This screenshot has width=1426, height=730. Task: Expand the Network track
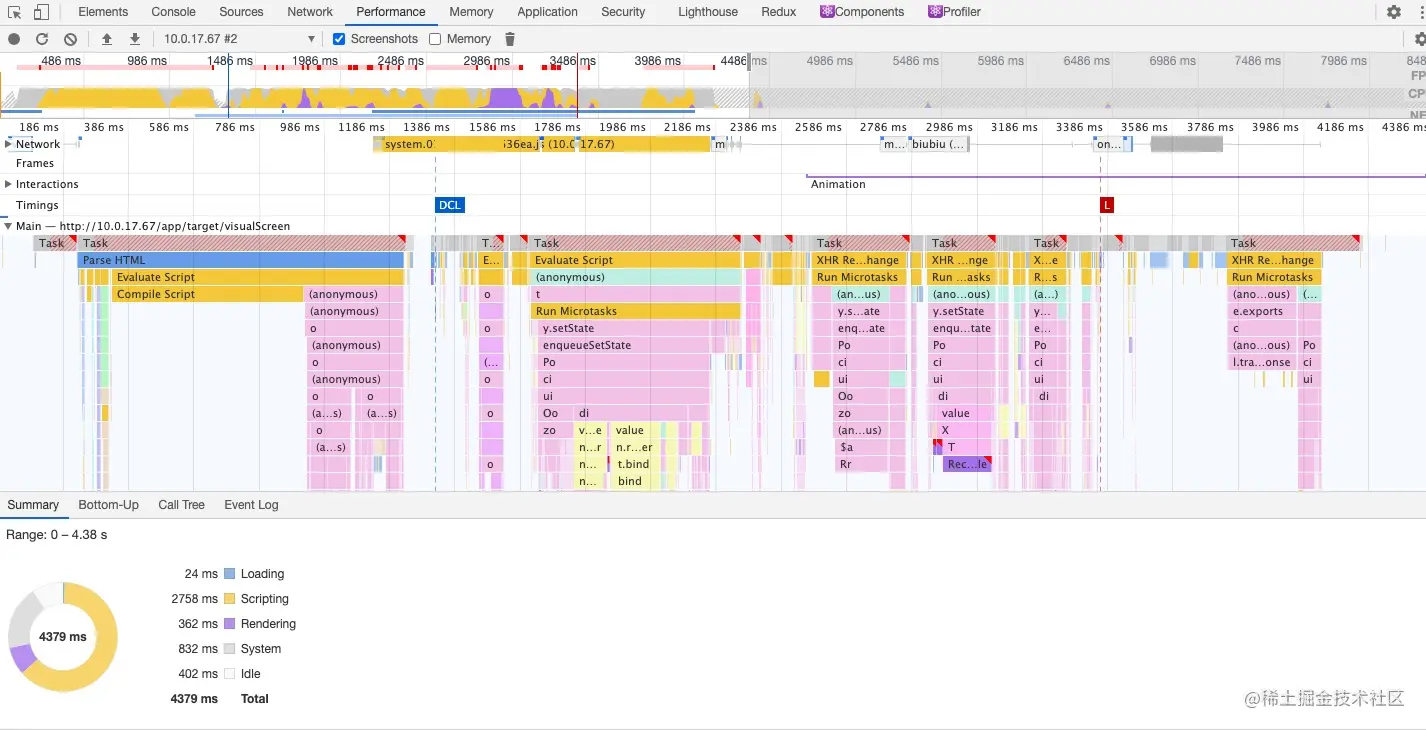click(x=8, y=144)
